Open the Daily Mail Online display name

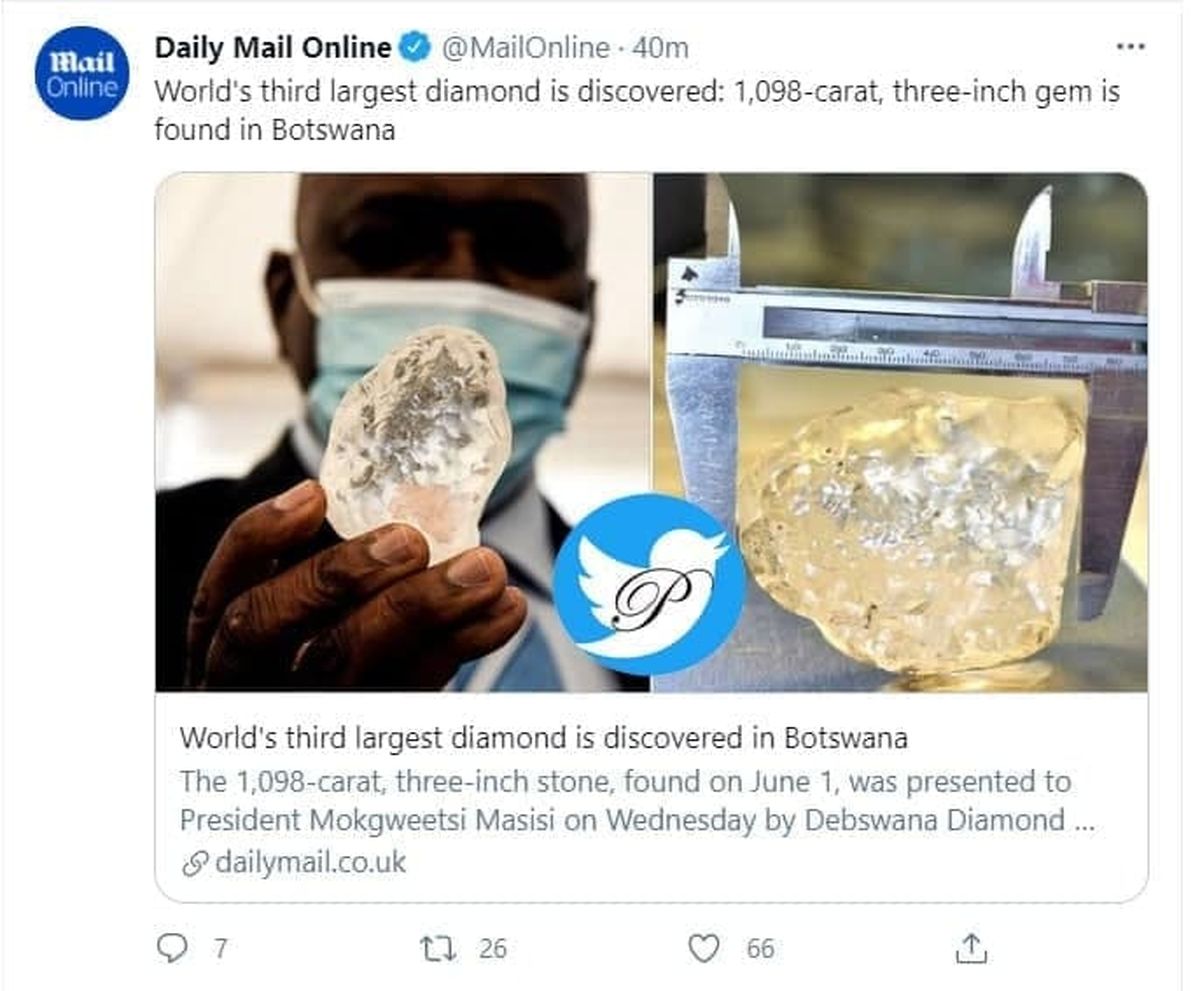pos(272,47)
